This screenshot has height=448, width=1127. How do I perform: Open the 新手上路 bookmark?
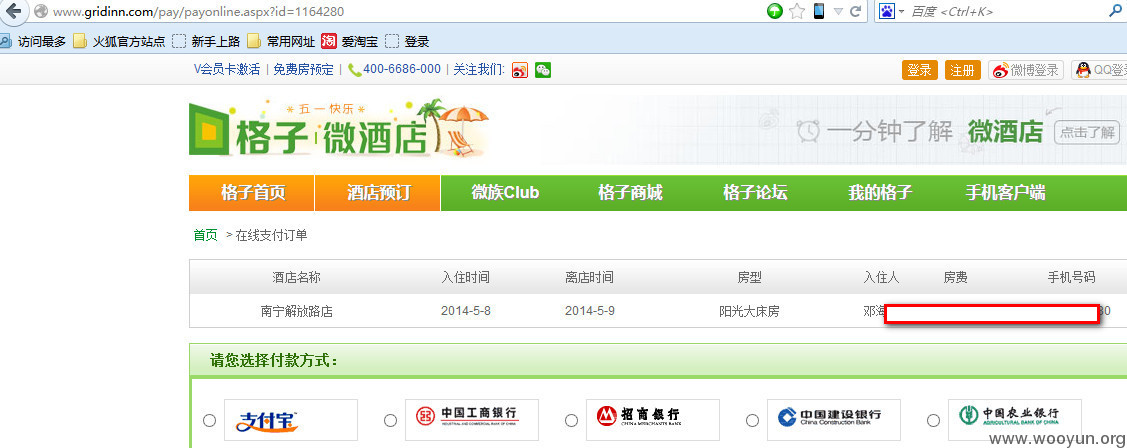206,42
